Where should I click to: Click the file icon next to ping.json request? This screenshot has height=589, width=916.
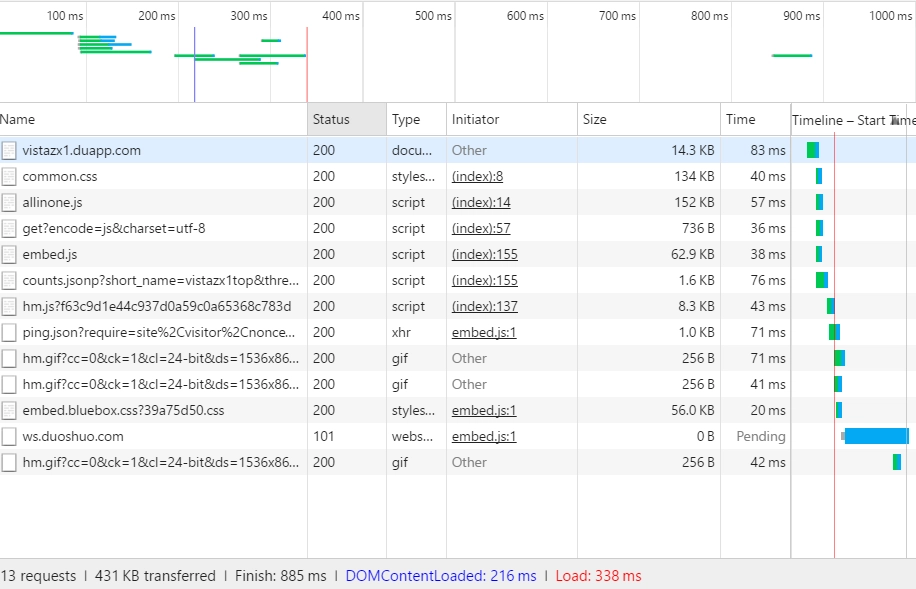tap(9, 333)
